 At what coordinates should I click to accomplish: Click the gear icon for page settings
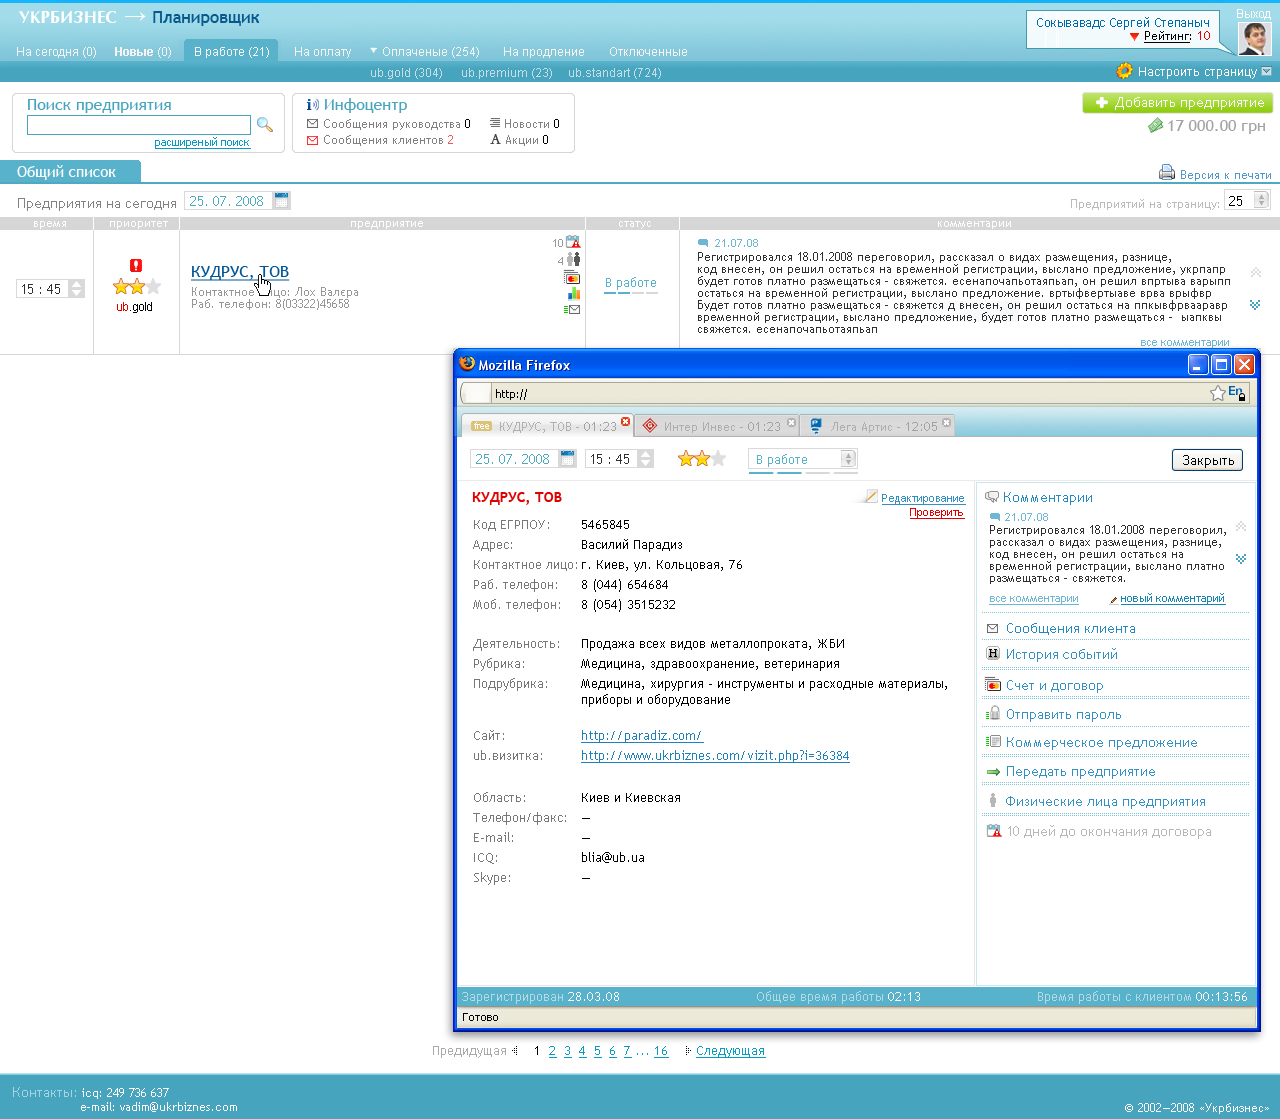1124,71
